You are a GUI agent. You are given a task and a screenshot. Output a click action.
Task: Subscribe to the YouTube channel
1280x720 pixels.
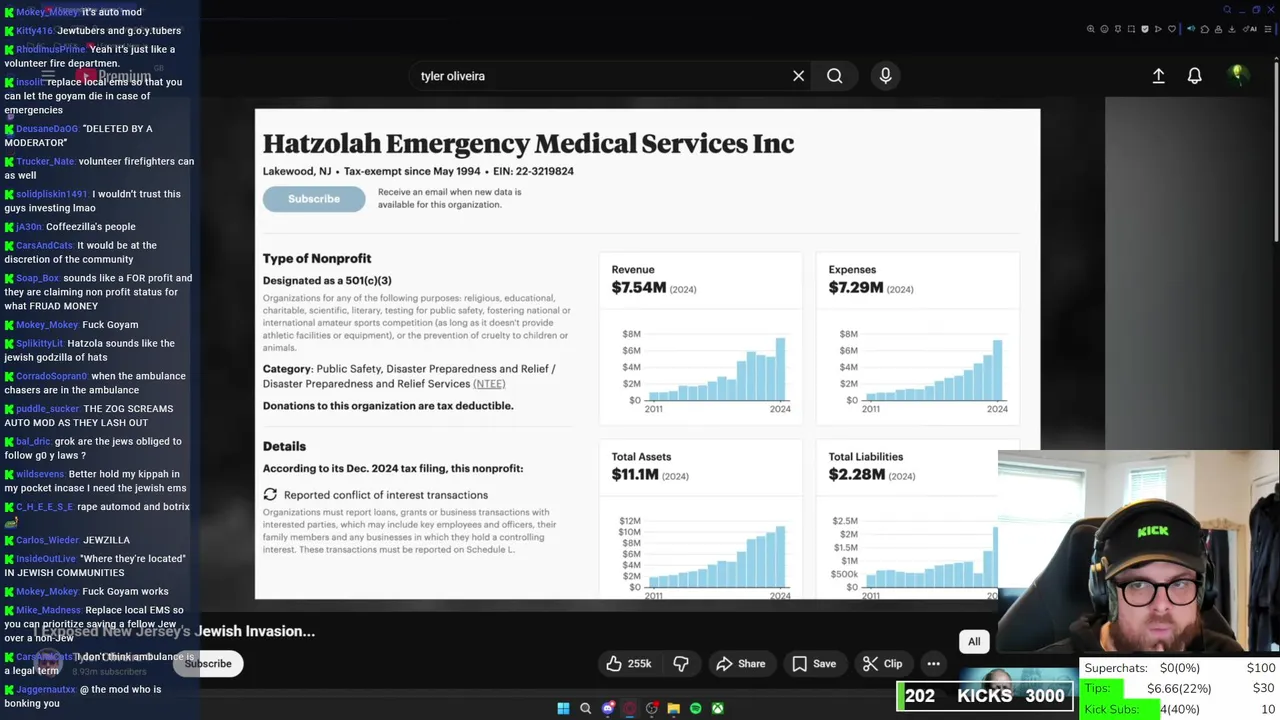coord(208,663)
